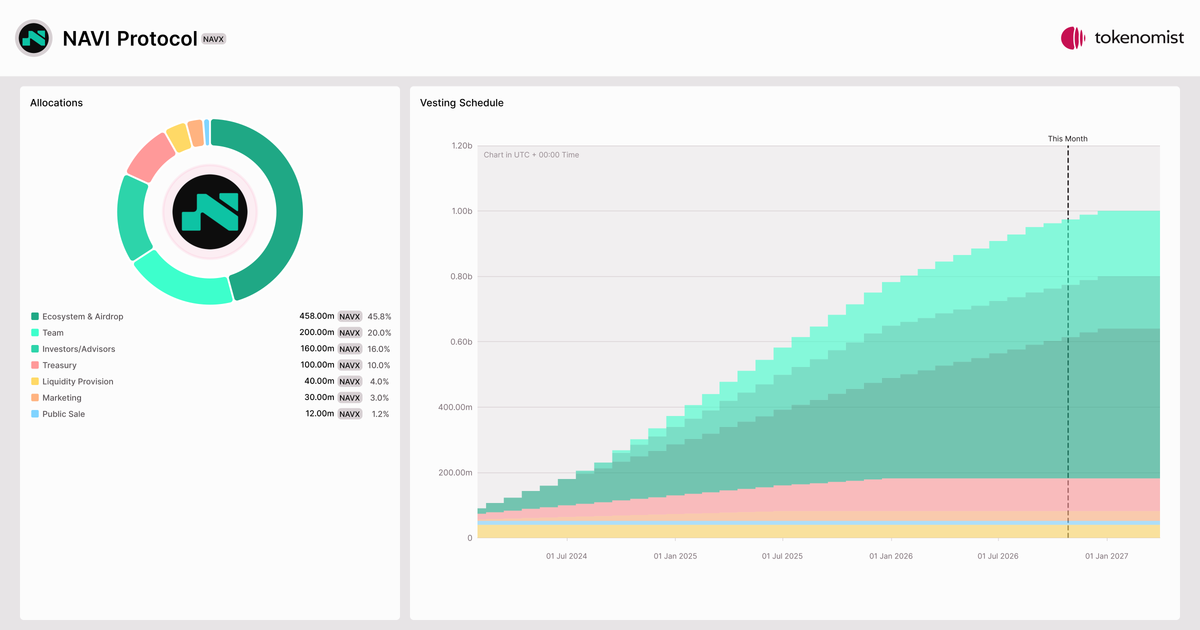Click the 20.0% percentage
The image size is (1200, 630).
tap(379, 333)
